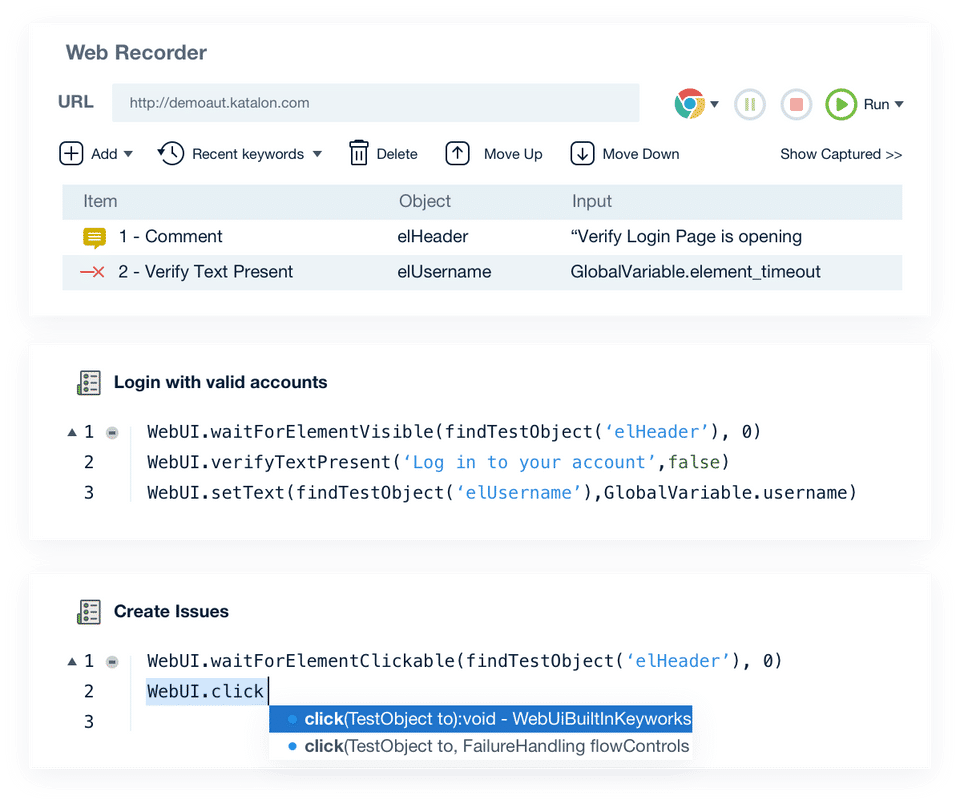Click the fold circle on Login script line 1
The image size is (960, 805).
(x=112, y=433)
